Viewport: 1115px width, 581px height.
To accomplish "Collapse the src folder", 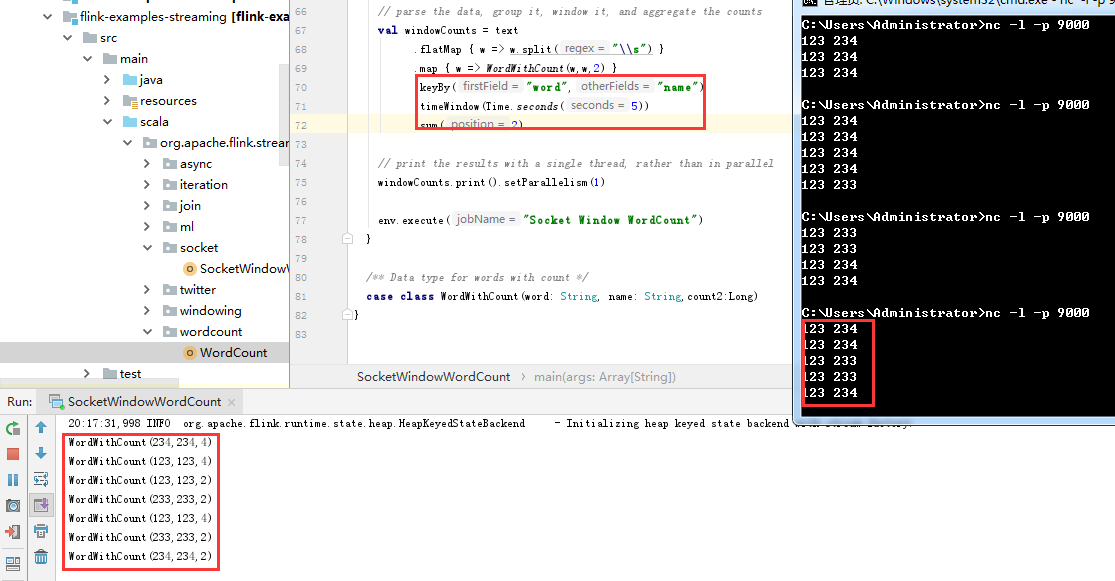I will pyautogui.click(x=68, y=38).
